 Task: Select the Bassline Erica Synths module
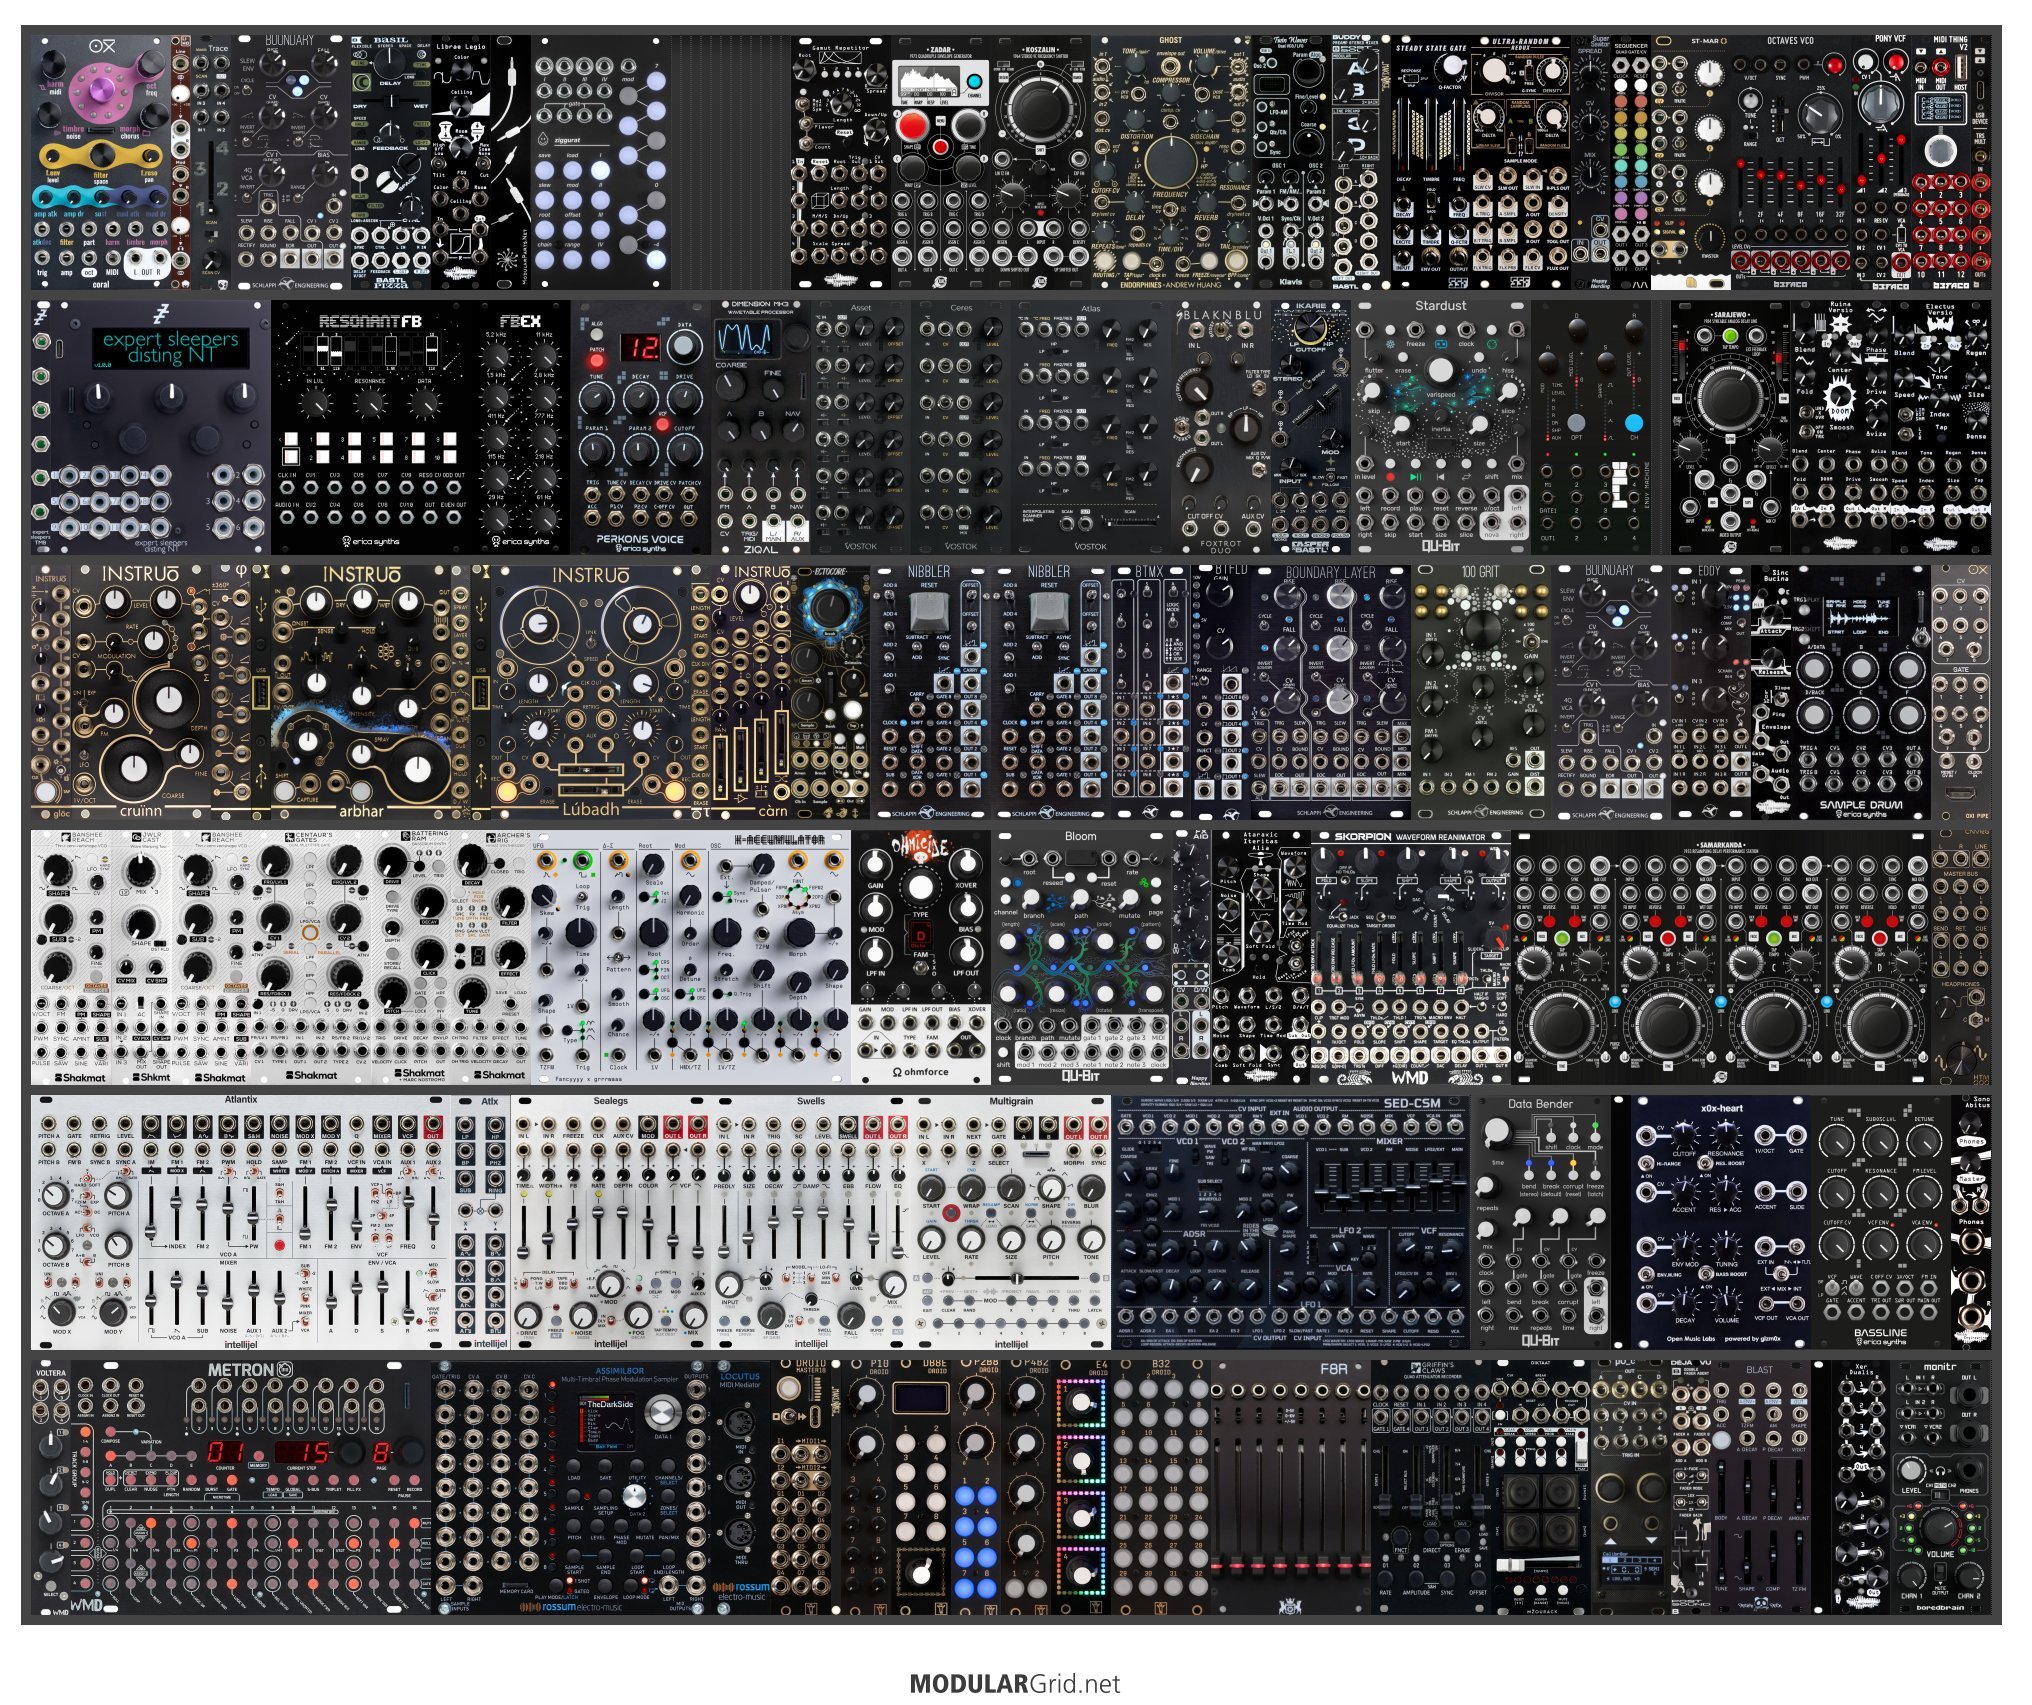coord(1881,1222)
